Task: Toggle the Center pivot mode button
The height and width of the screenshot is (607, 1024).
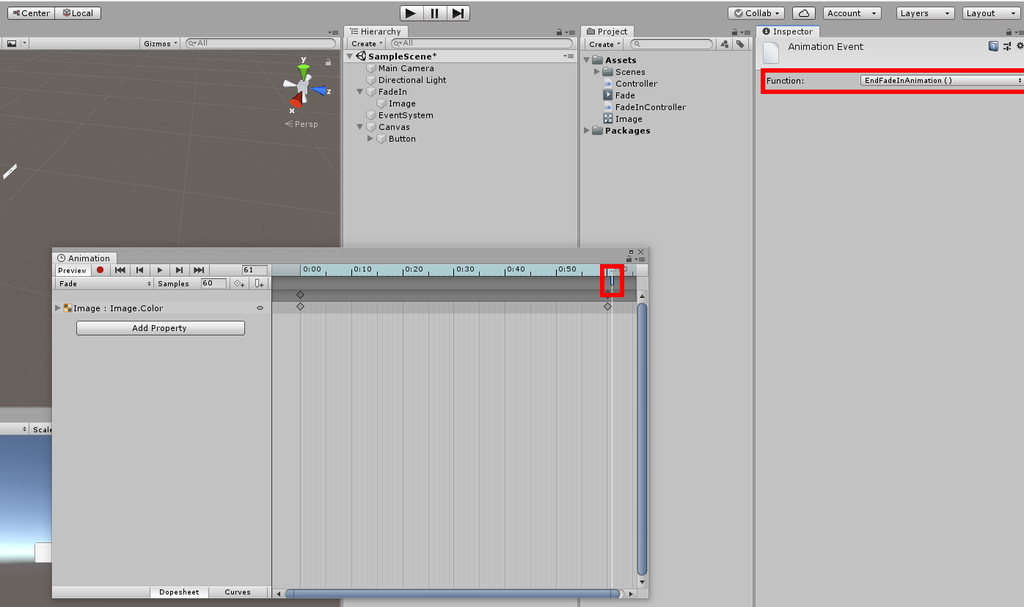Action: click(x=31, y=13)
